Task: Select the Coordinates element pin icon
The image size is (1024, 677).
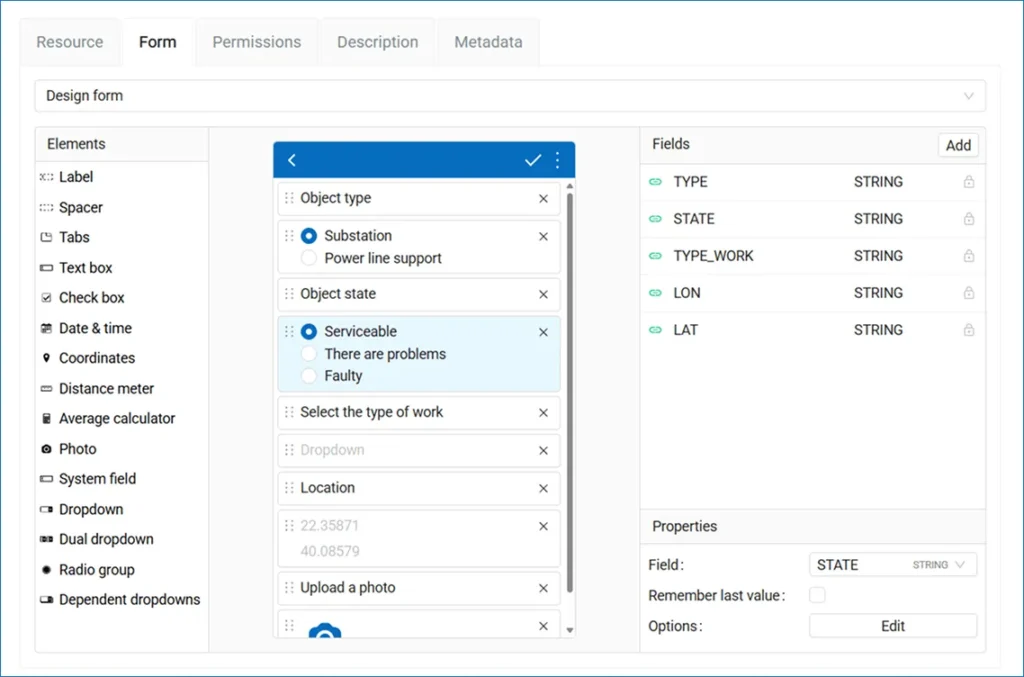Action: pos(46,358)
